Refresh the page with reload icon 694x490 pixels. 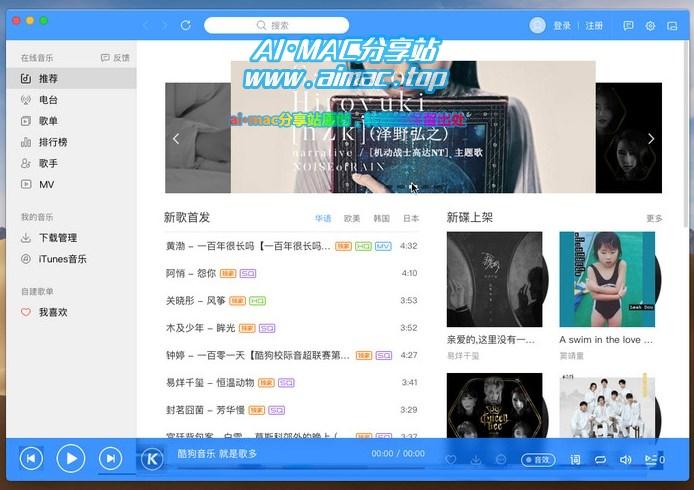pos(185,25)
